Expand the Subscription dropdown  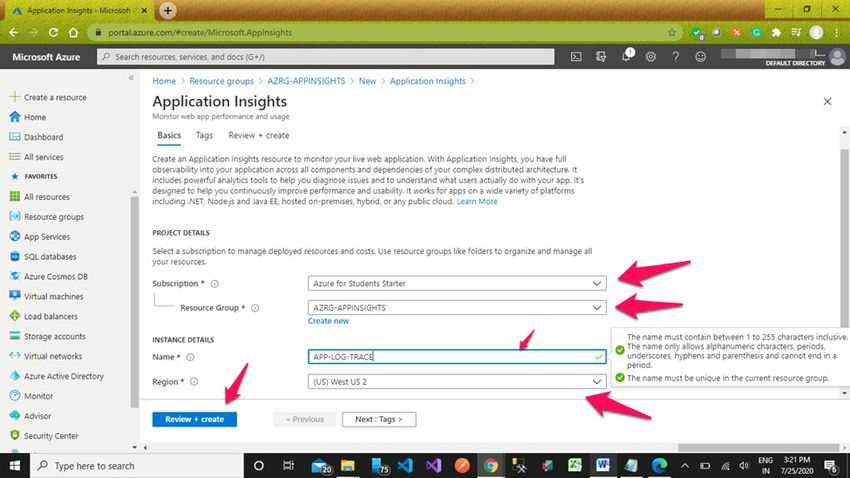(x=457, y=283)
